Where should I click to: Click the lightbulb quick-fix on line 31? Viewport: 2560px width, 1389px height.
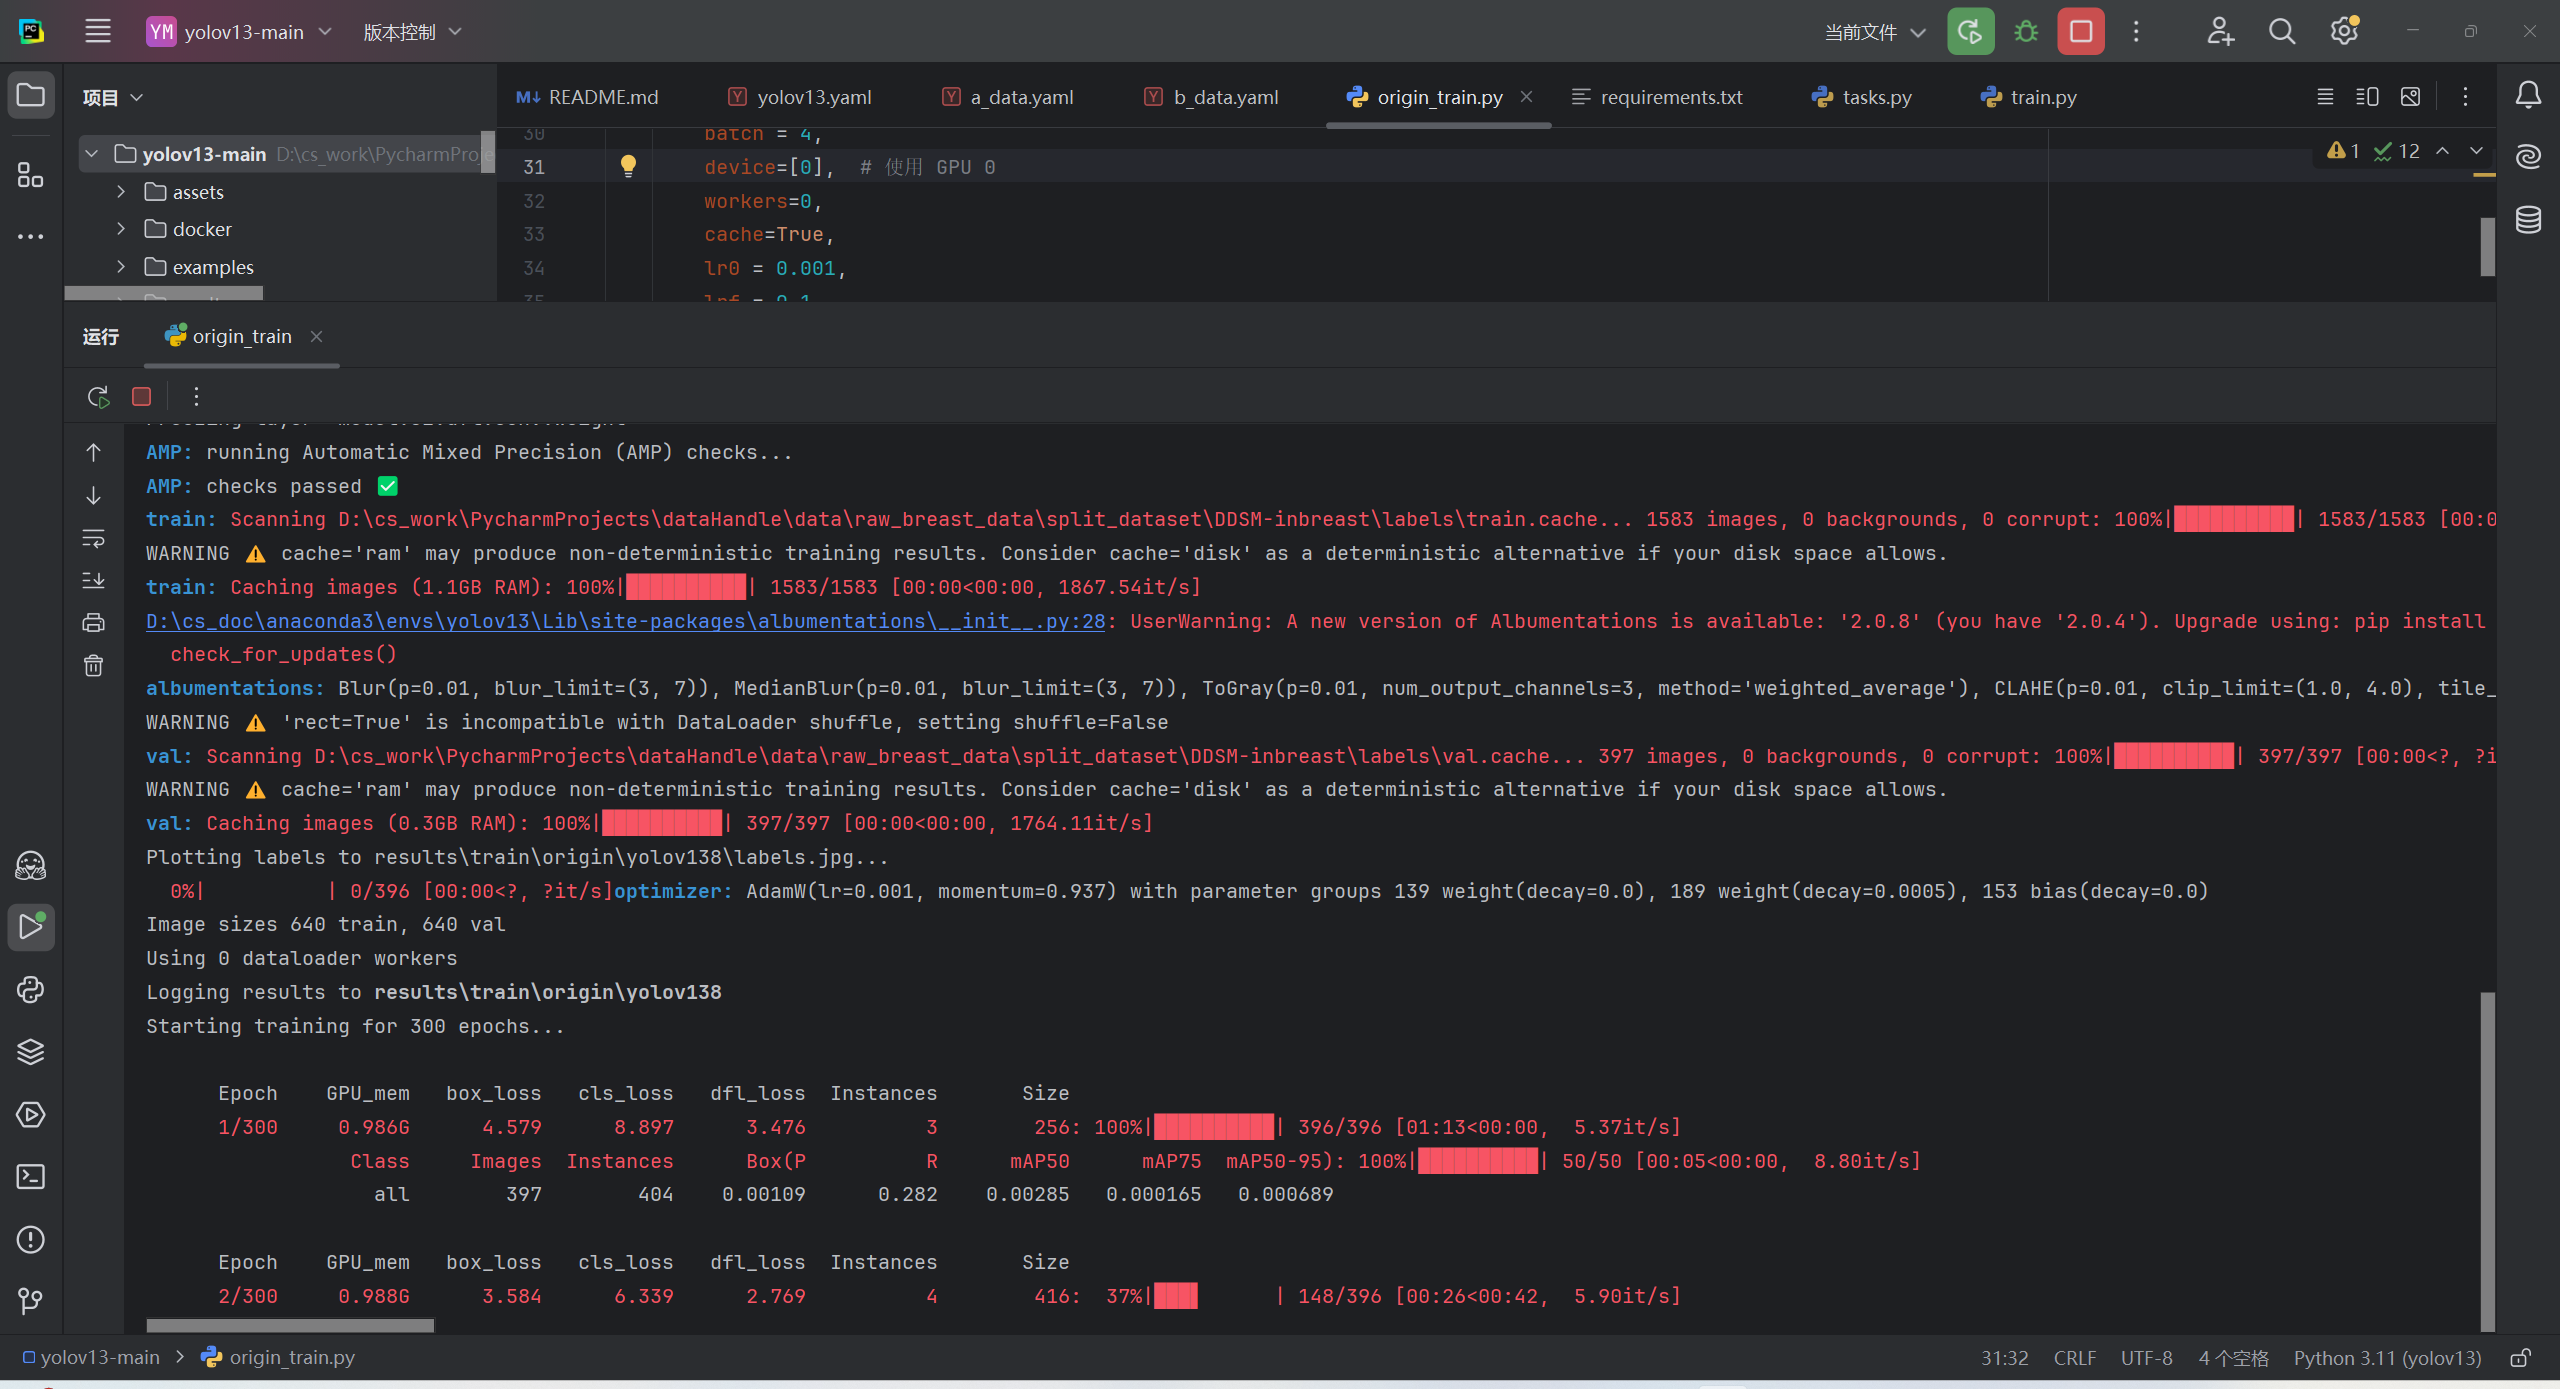[x=628, y=166]
